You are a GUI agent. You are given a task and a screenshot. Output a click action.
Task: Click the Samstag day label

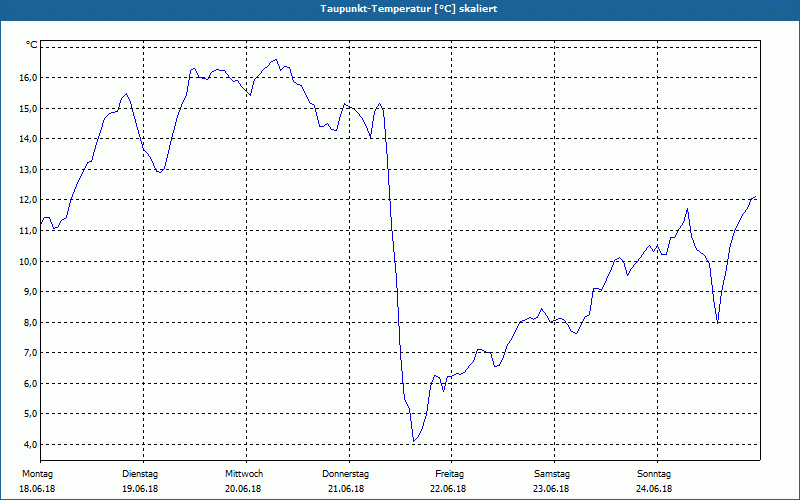[552, 474]
